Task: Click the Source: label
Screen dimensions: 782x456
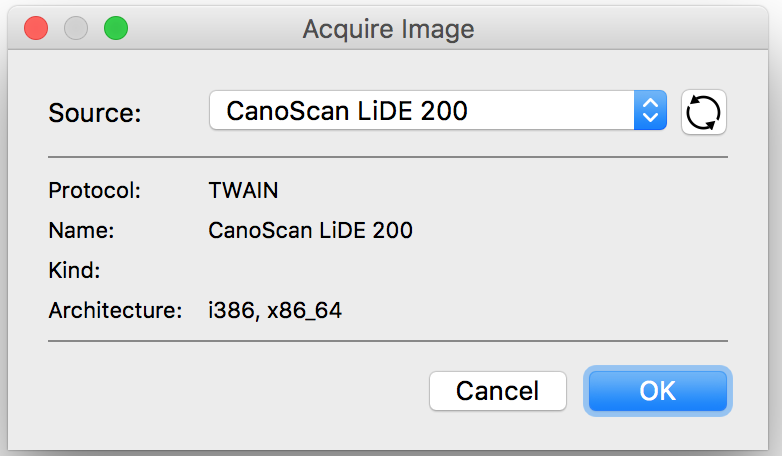Action: click(95, 113)
